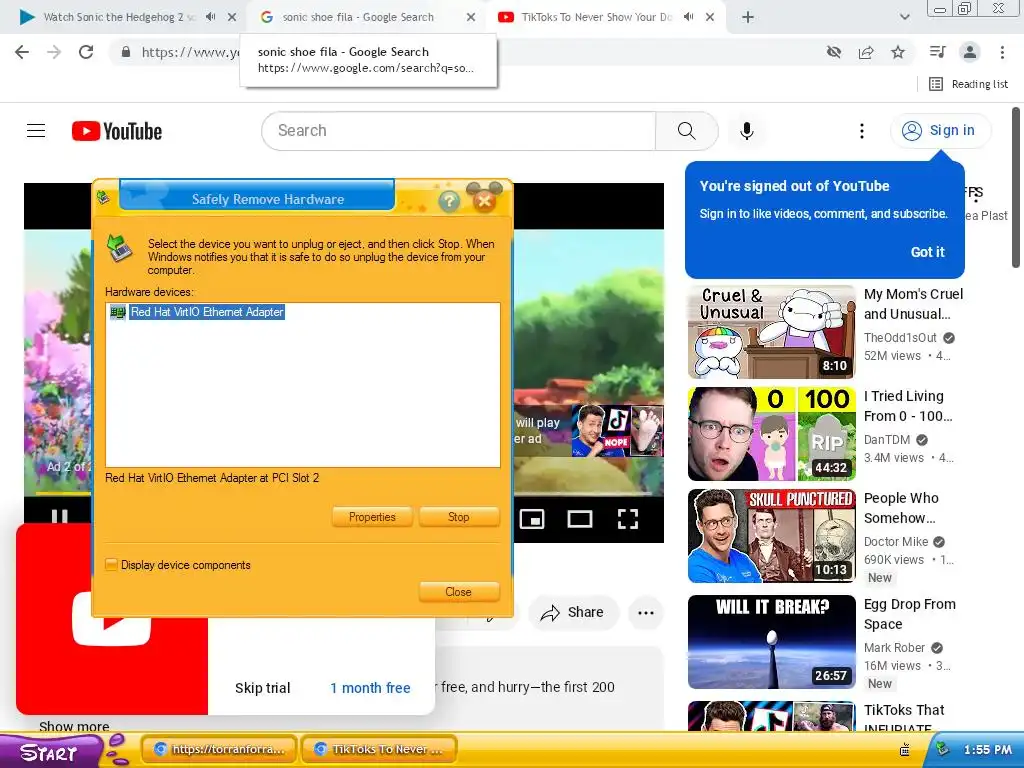The image size is (1024, 768).
Task: Switch video to theater mode
Action: coord(580,519)
